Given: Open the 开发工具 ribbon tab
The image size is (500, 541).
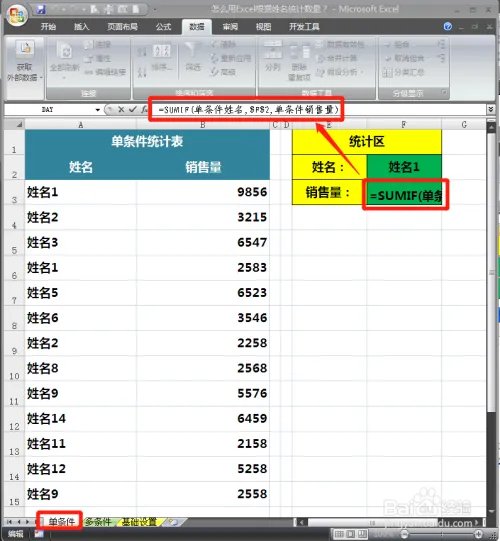Looking at the screenshot, I should coord(304,27).
